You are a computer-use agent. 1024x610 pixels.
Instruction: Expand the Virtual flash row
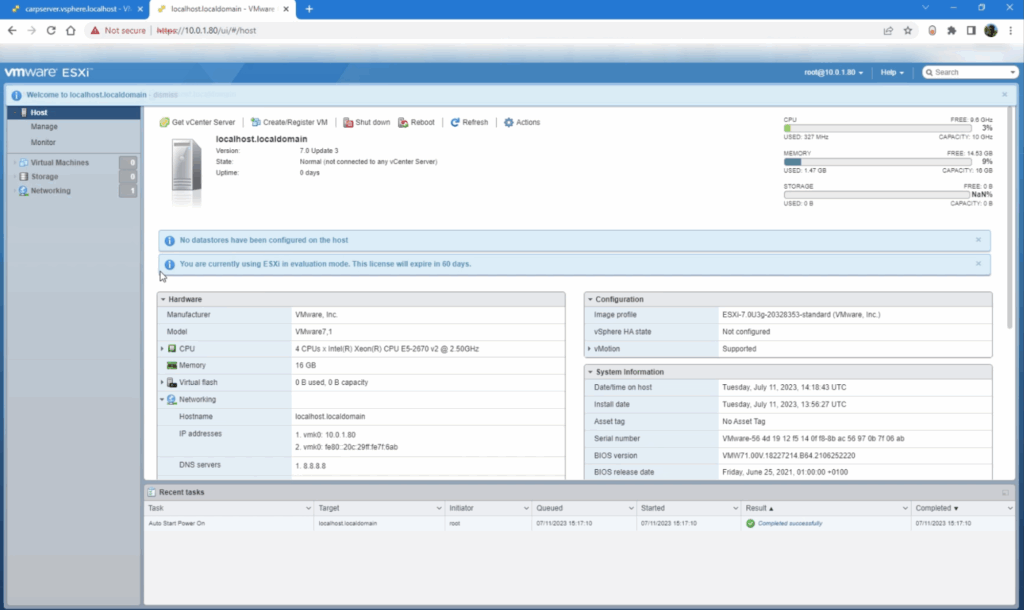(162, 382)
